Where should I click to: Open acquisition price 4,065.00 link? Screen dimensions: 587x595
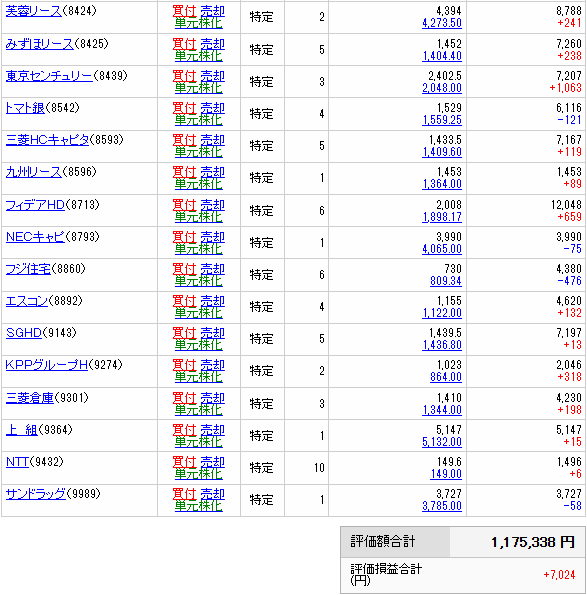[x=442, y=249]
